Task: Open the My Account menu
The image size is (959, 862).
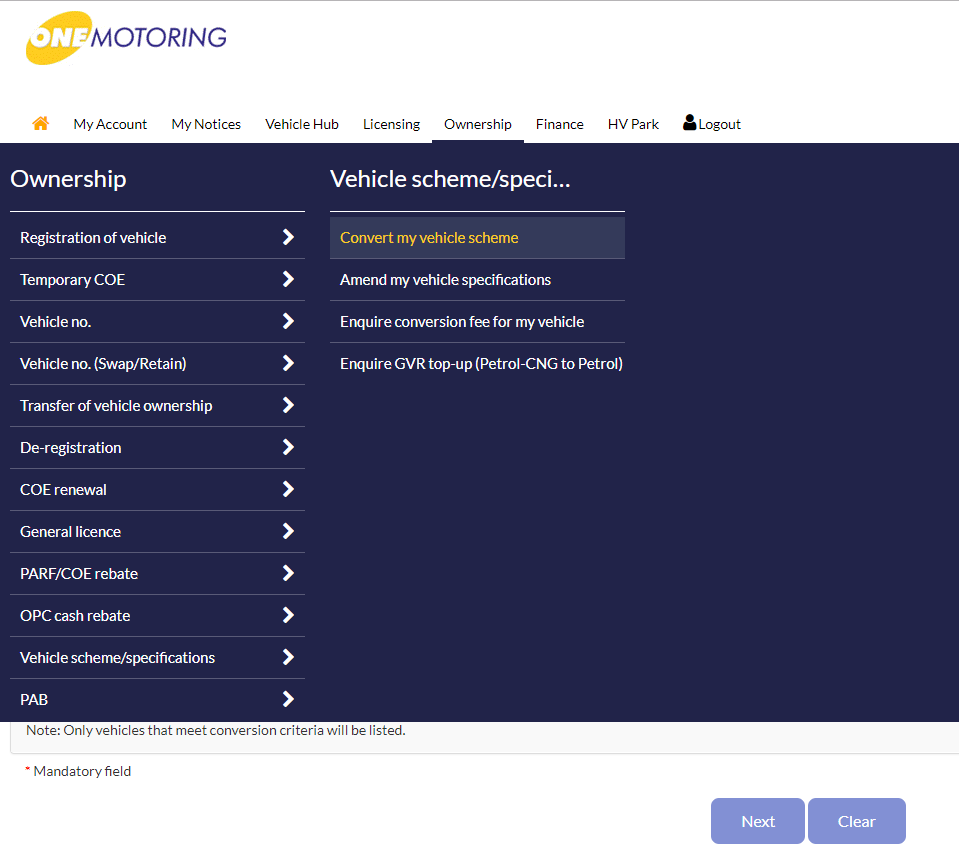Action: [x=110, y=124]
